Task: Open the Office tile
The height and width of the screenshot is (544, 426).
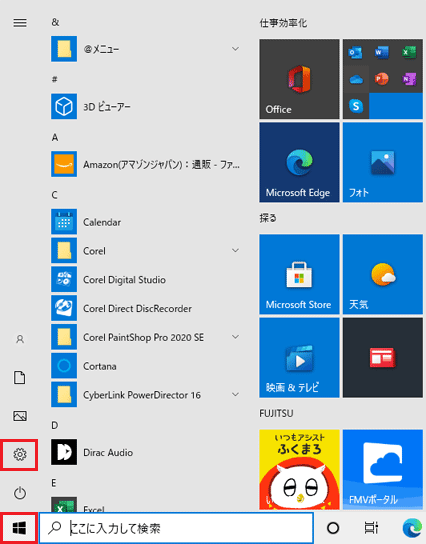Action: pyautogui.click(x=299, y=79)
